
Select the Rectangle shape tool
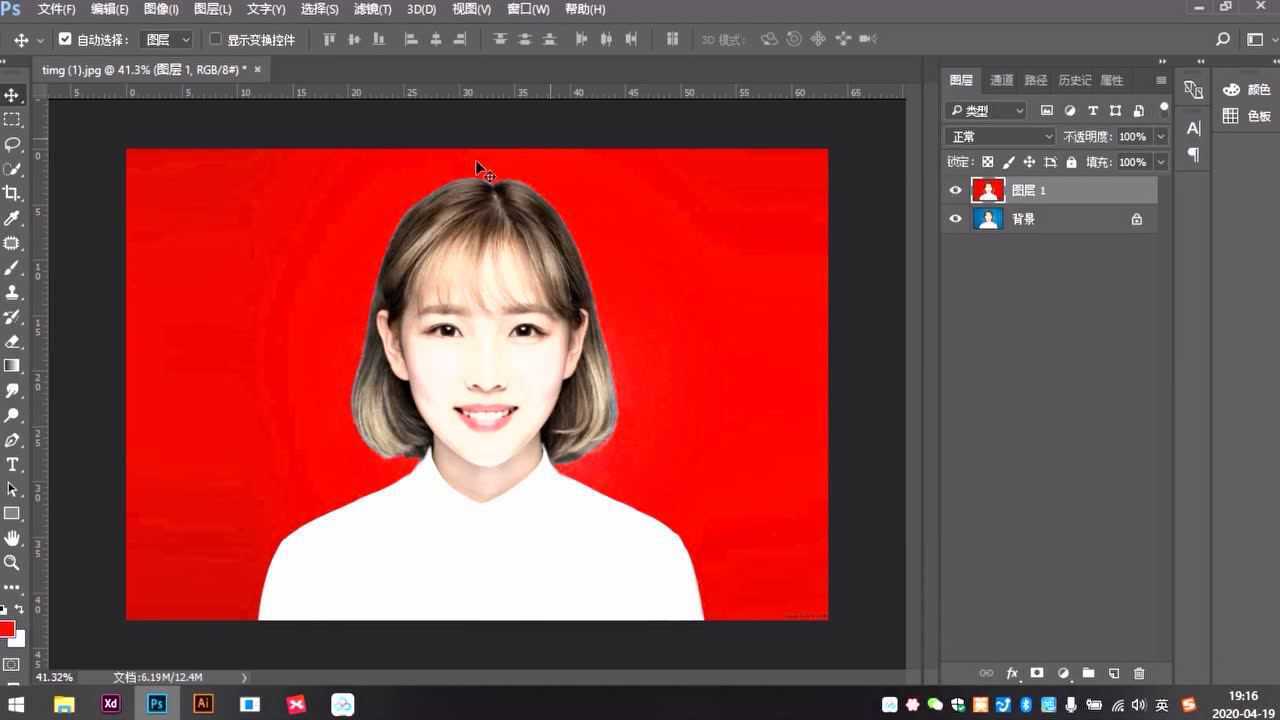[x=12, y=513]
